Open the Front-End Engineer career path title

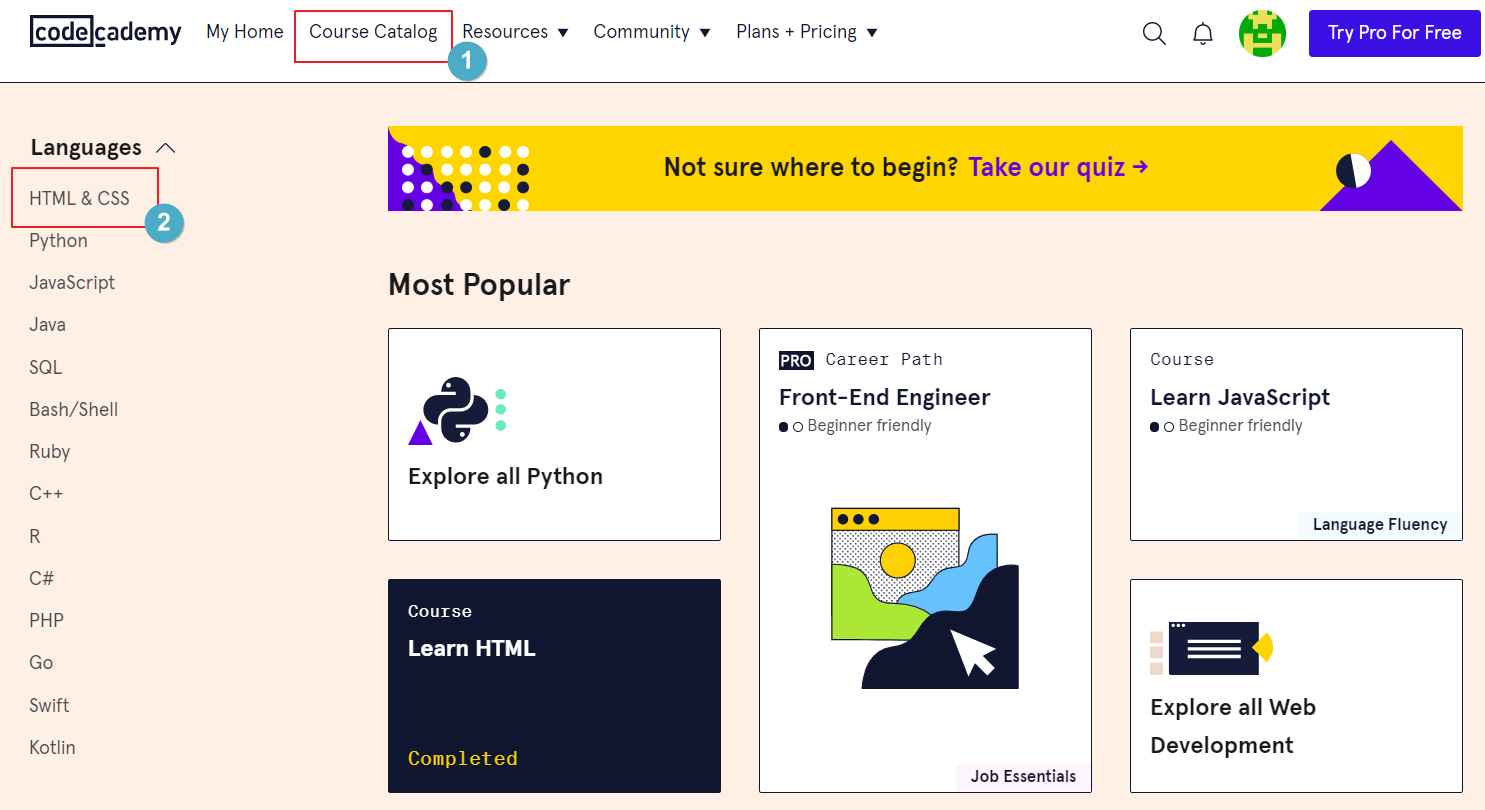(x=885, y=397)
